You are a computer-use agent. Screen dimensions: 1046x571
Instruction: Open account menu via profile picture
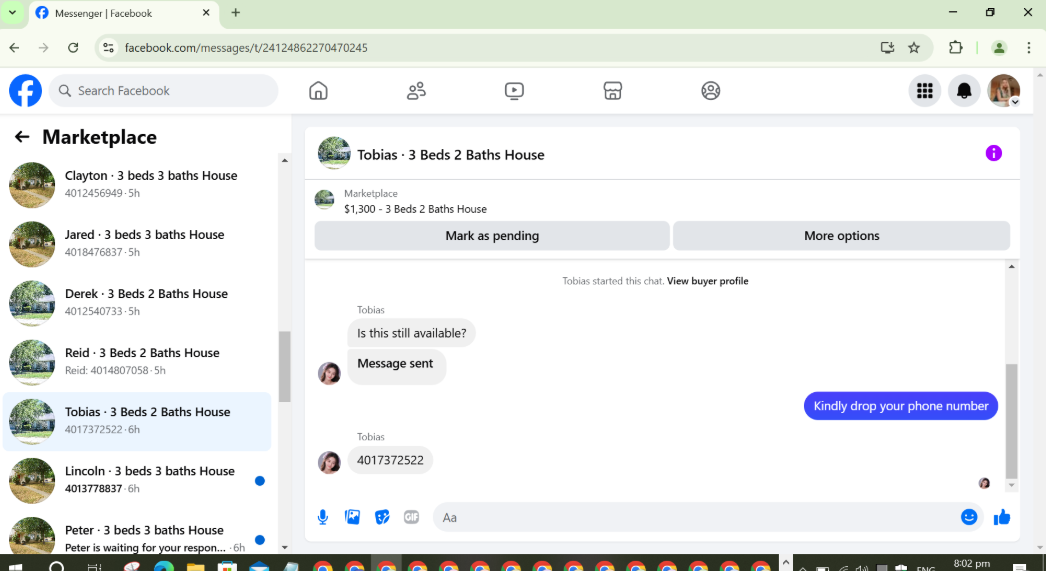click(1003, 91)
